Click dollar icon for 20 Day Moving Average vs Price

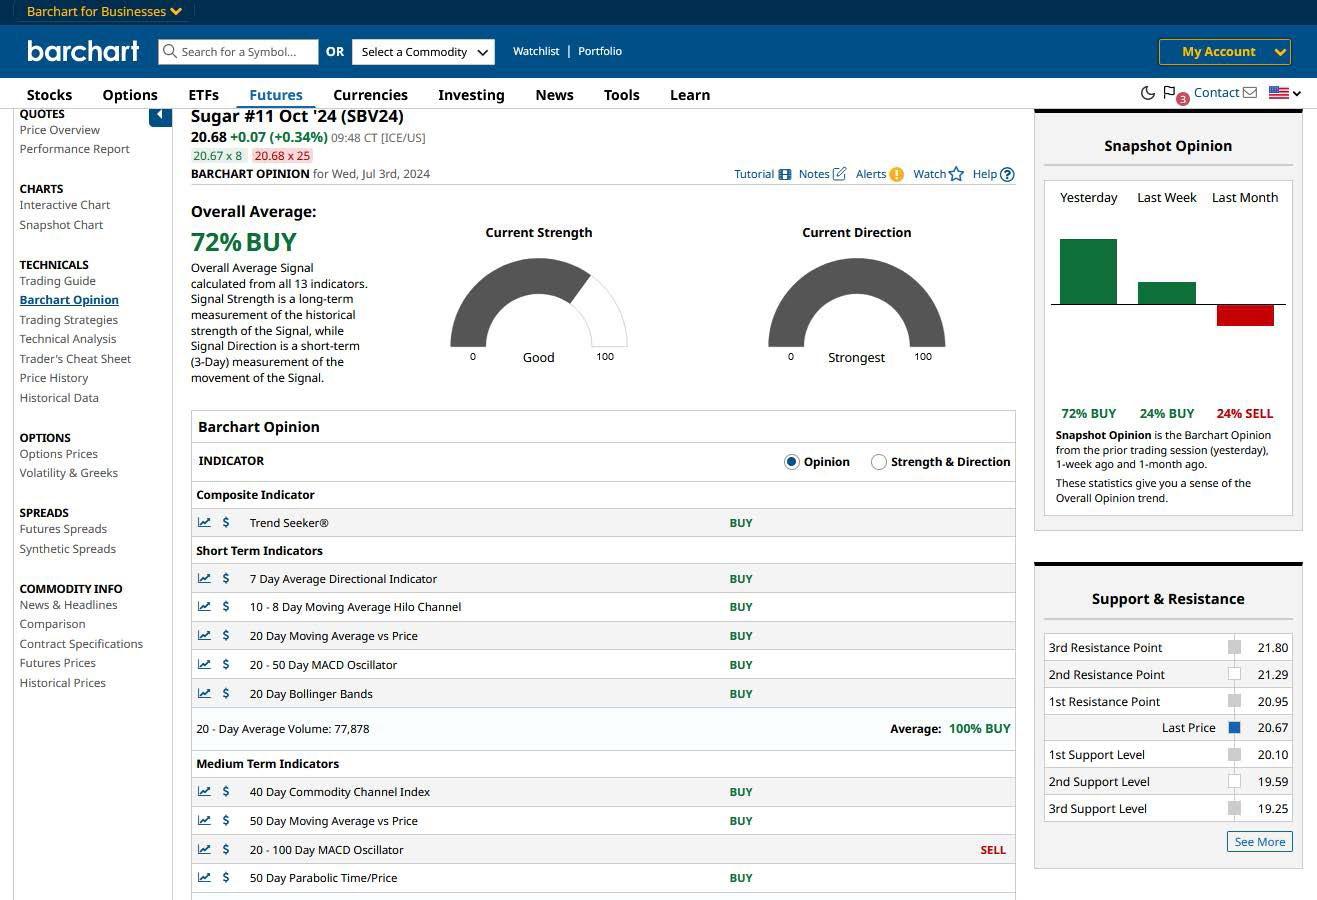pos(226,635)
